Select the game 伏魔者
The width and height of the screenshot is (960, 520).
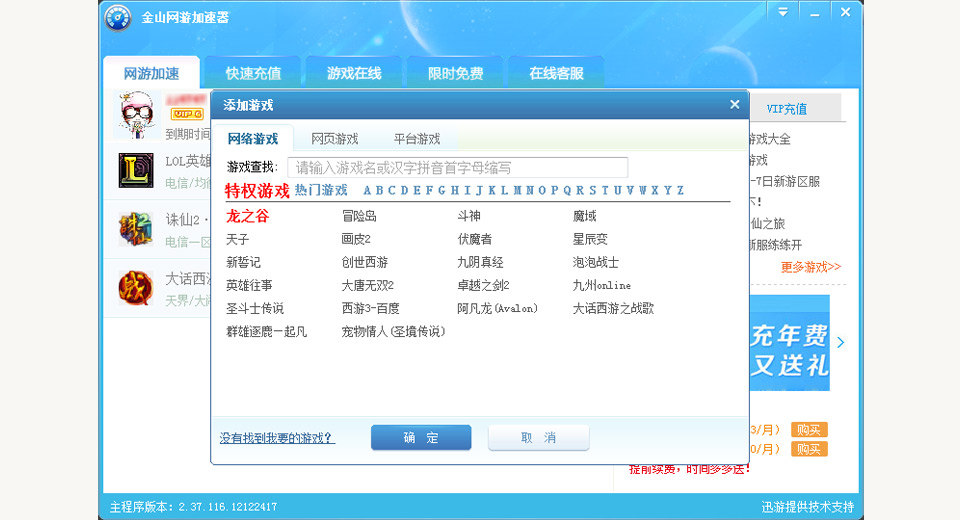[x=474, y=239]
